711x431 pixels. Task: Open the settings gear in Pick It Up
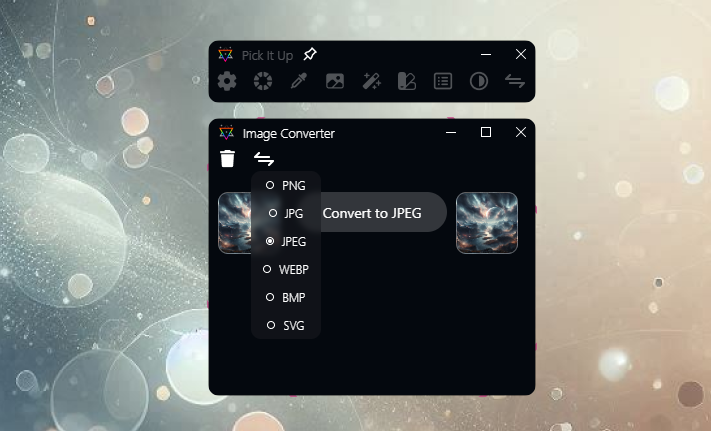coord(227,82)
